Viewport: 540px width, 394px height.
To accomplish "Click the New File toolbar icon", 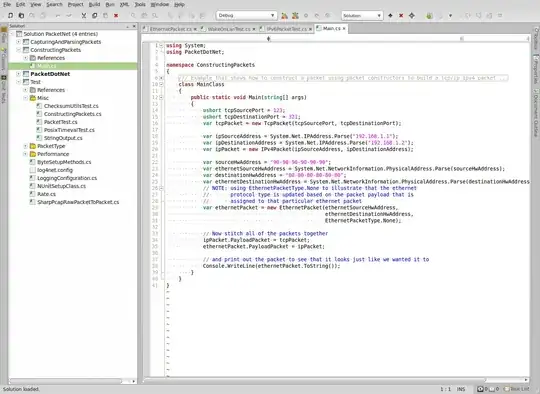I will point(10,15).
